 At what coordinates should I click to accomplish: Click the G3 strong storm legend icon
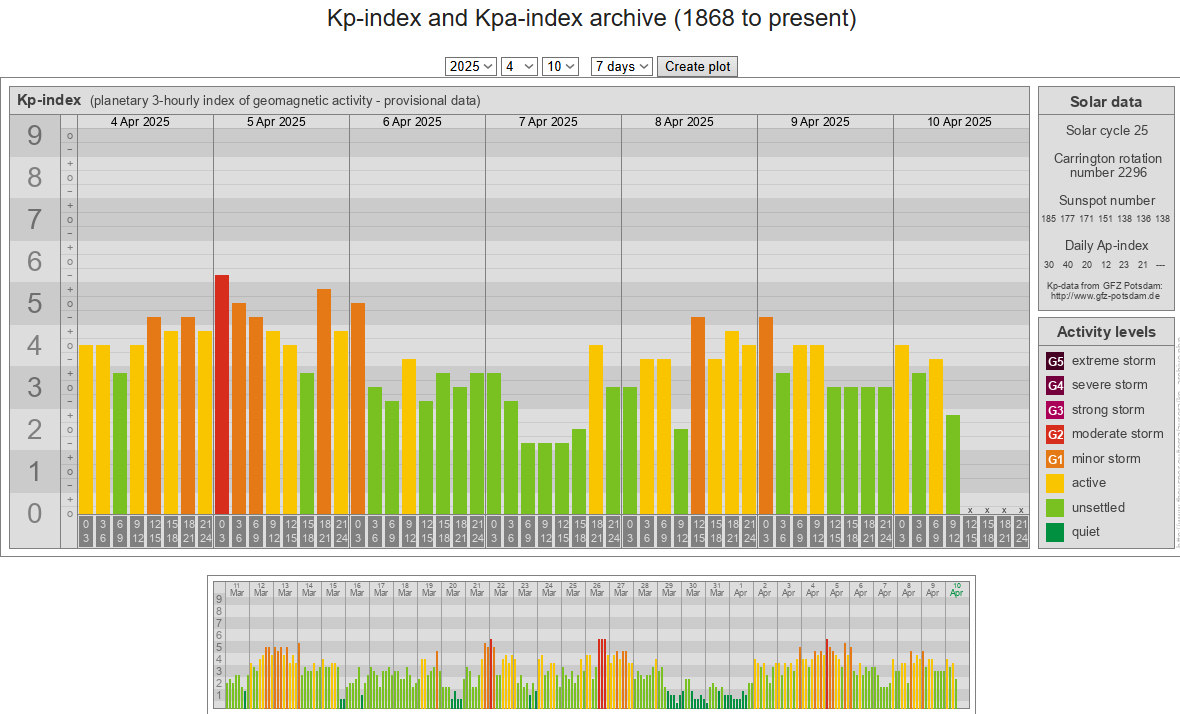(x=1055, y=410)
